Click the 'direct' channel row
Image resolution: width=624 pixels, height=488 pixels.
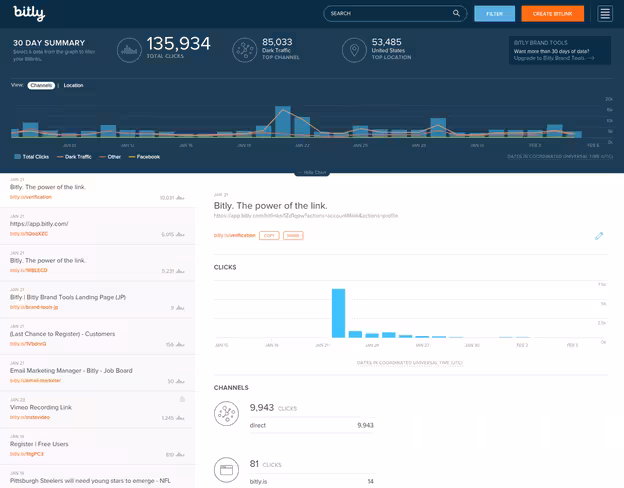coord(312,426)
